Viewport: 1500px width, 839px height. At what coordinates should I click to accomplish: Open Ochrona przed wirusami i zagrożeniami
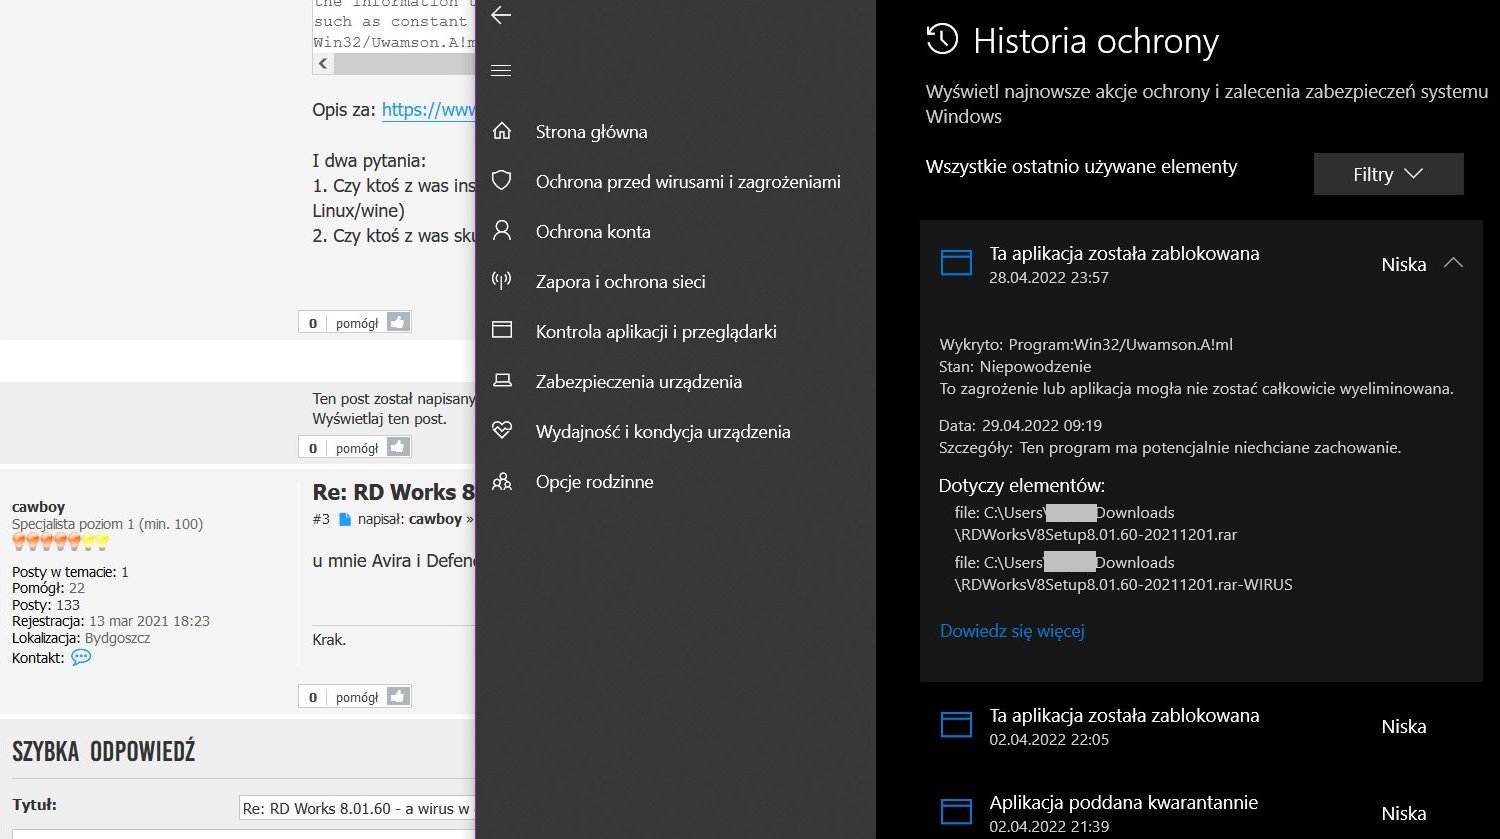point(688,182)
